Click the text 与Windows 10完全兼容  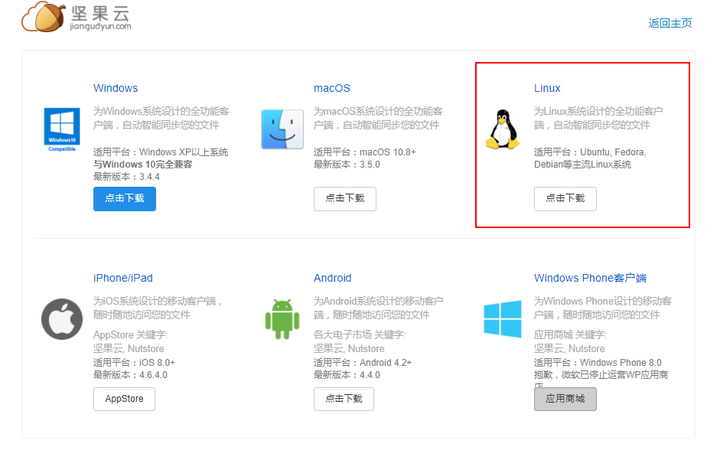tap(143, 164)
